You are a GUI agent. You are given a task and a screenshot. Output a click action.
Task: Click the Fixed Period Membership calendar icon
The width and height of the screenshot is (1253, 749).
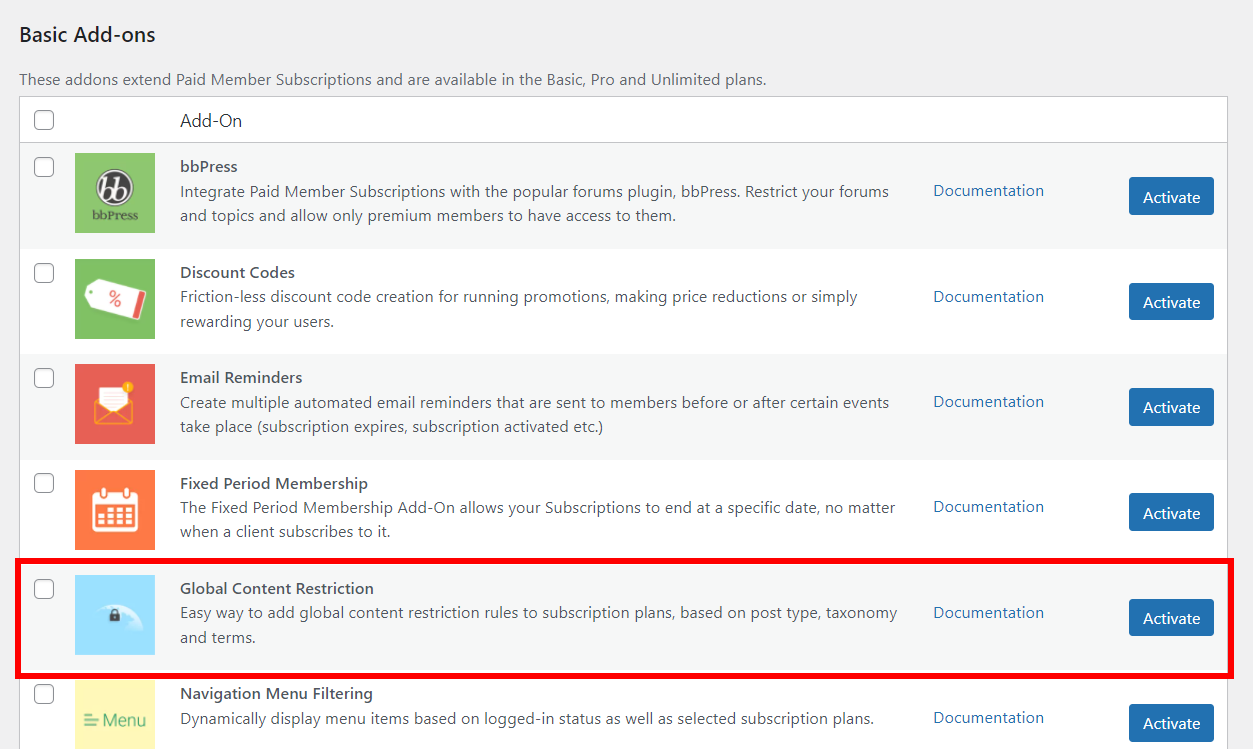[115, 509]
